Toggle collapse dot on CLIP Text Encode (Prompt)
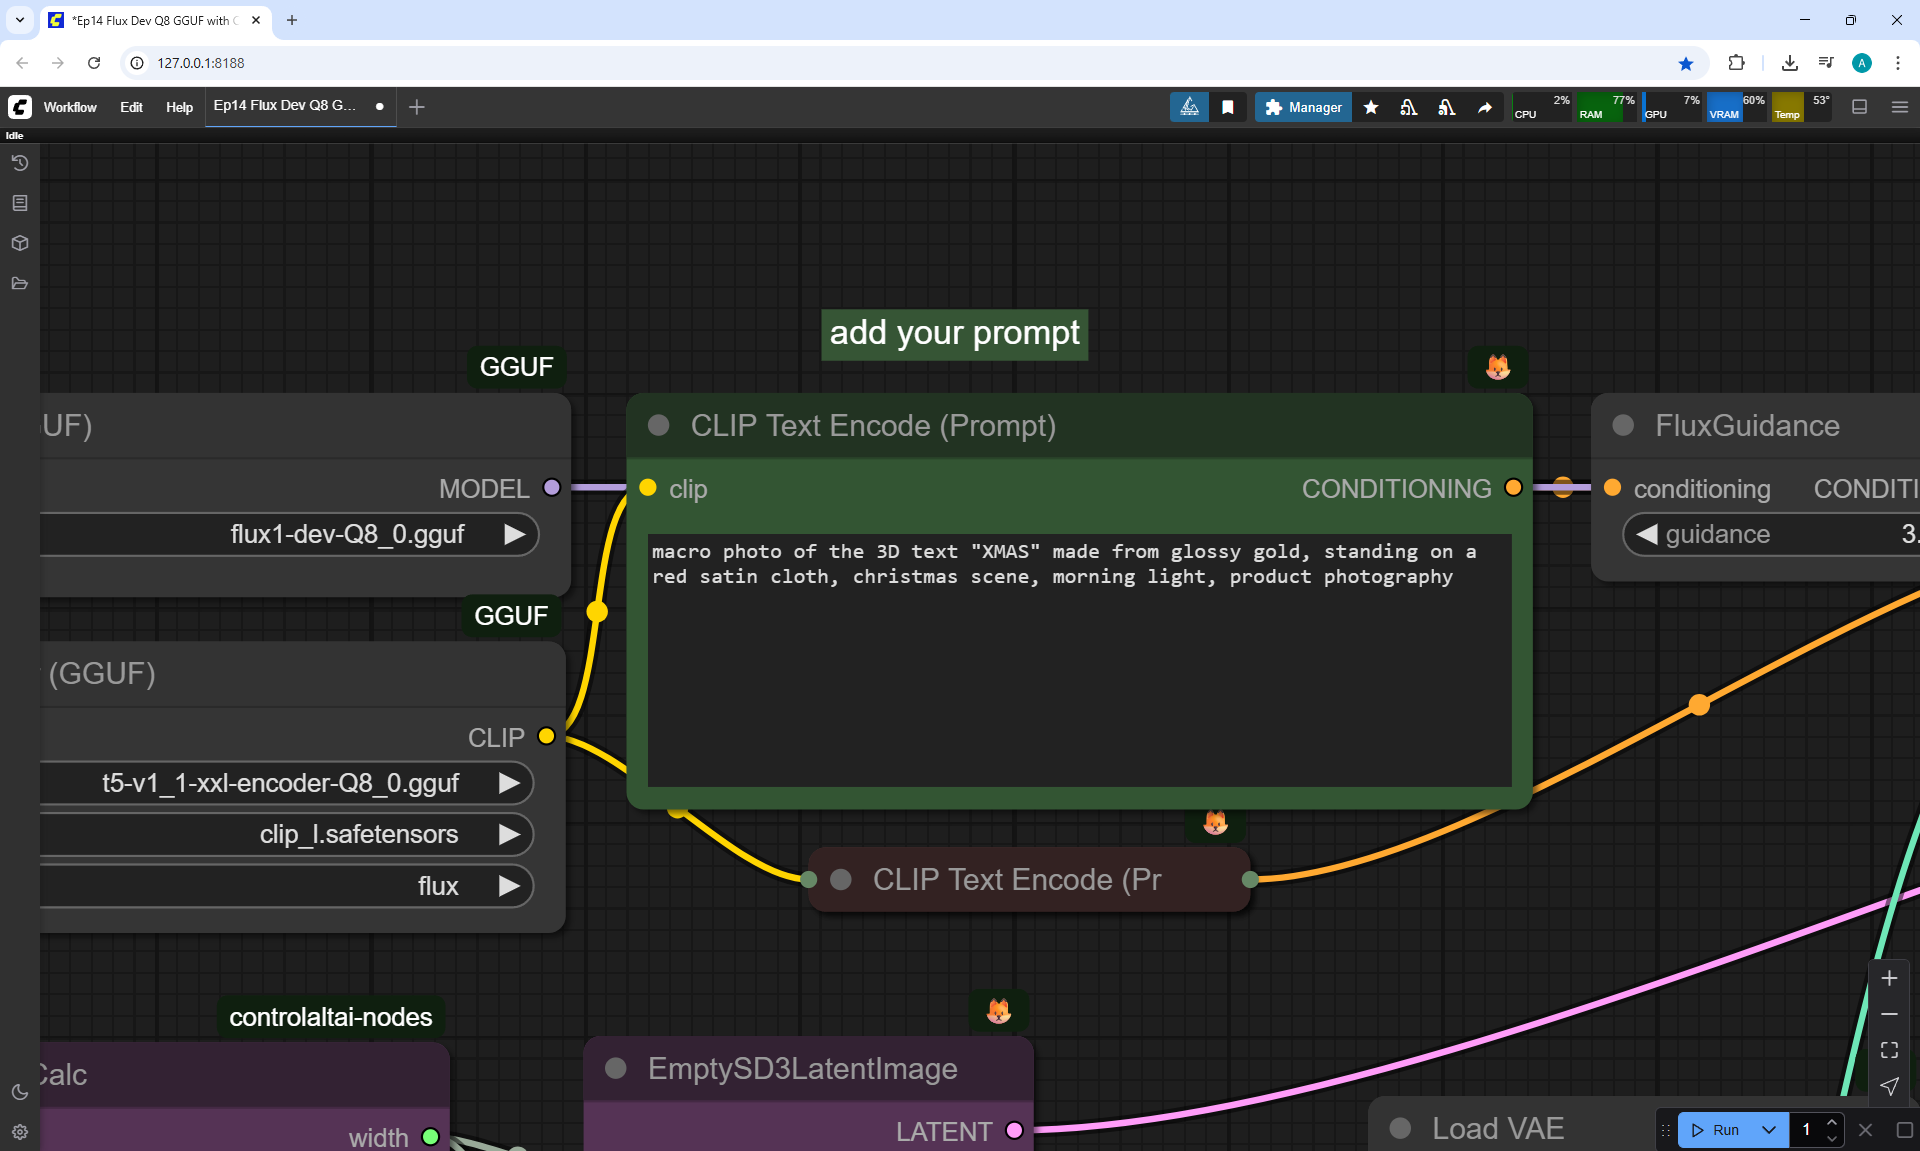Image resolution: width=1920 pixels, height=1151 pixels. coord(658,426)
